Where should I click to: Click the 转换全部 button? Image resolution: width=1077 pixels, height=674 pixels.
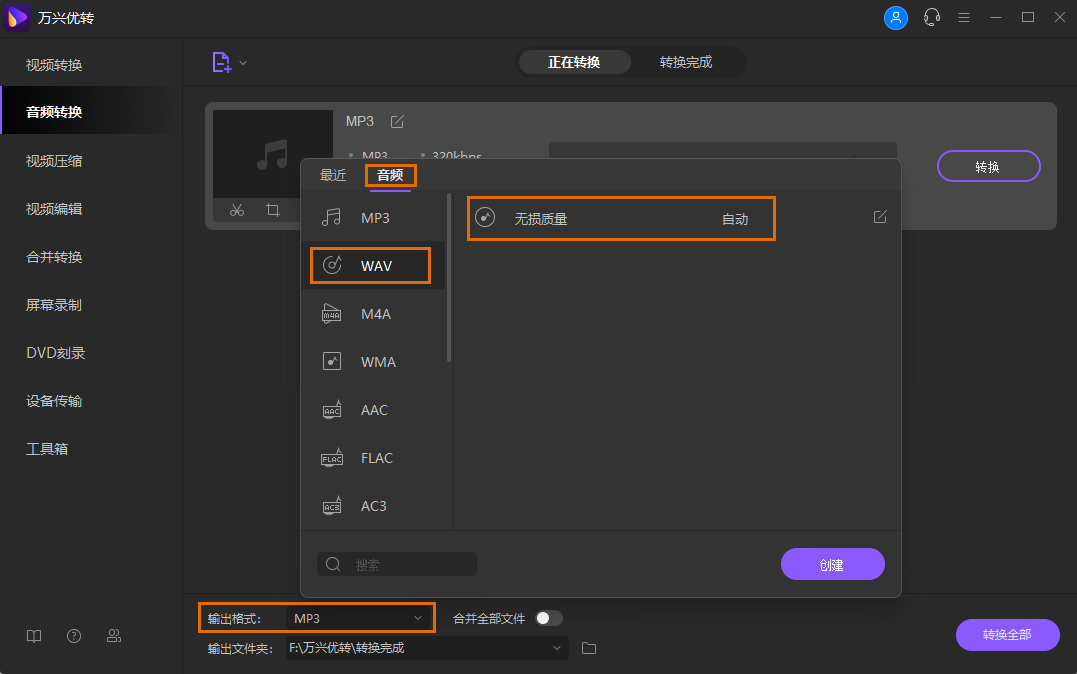pyautogui.click(x=1007, y=635)
